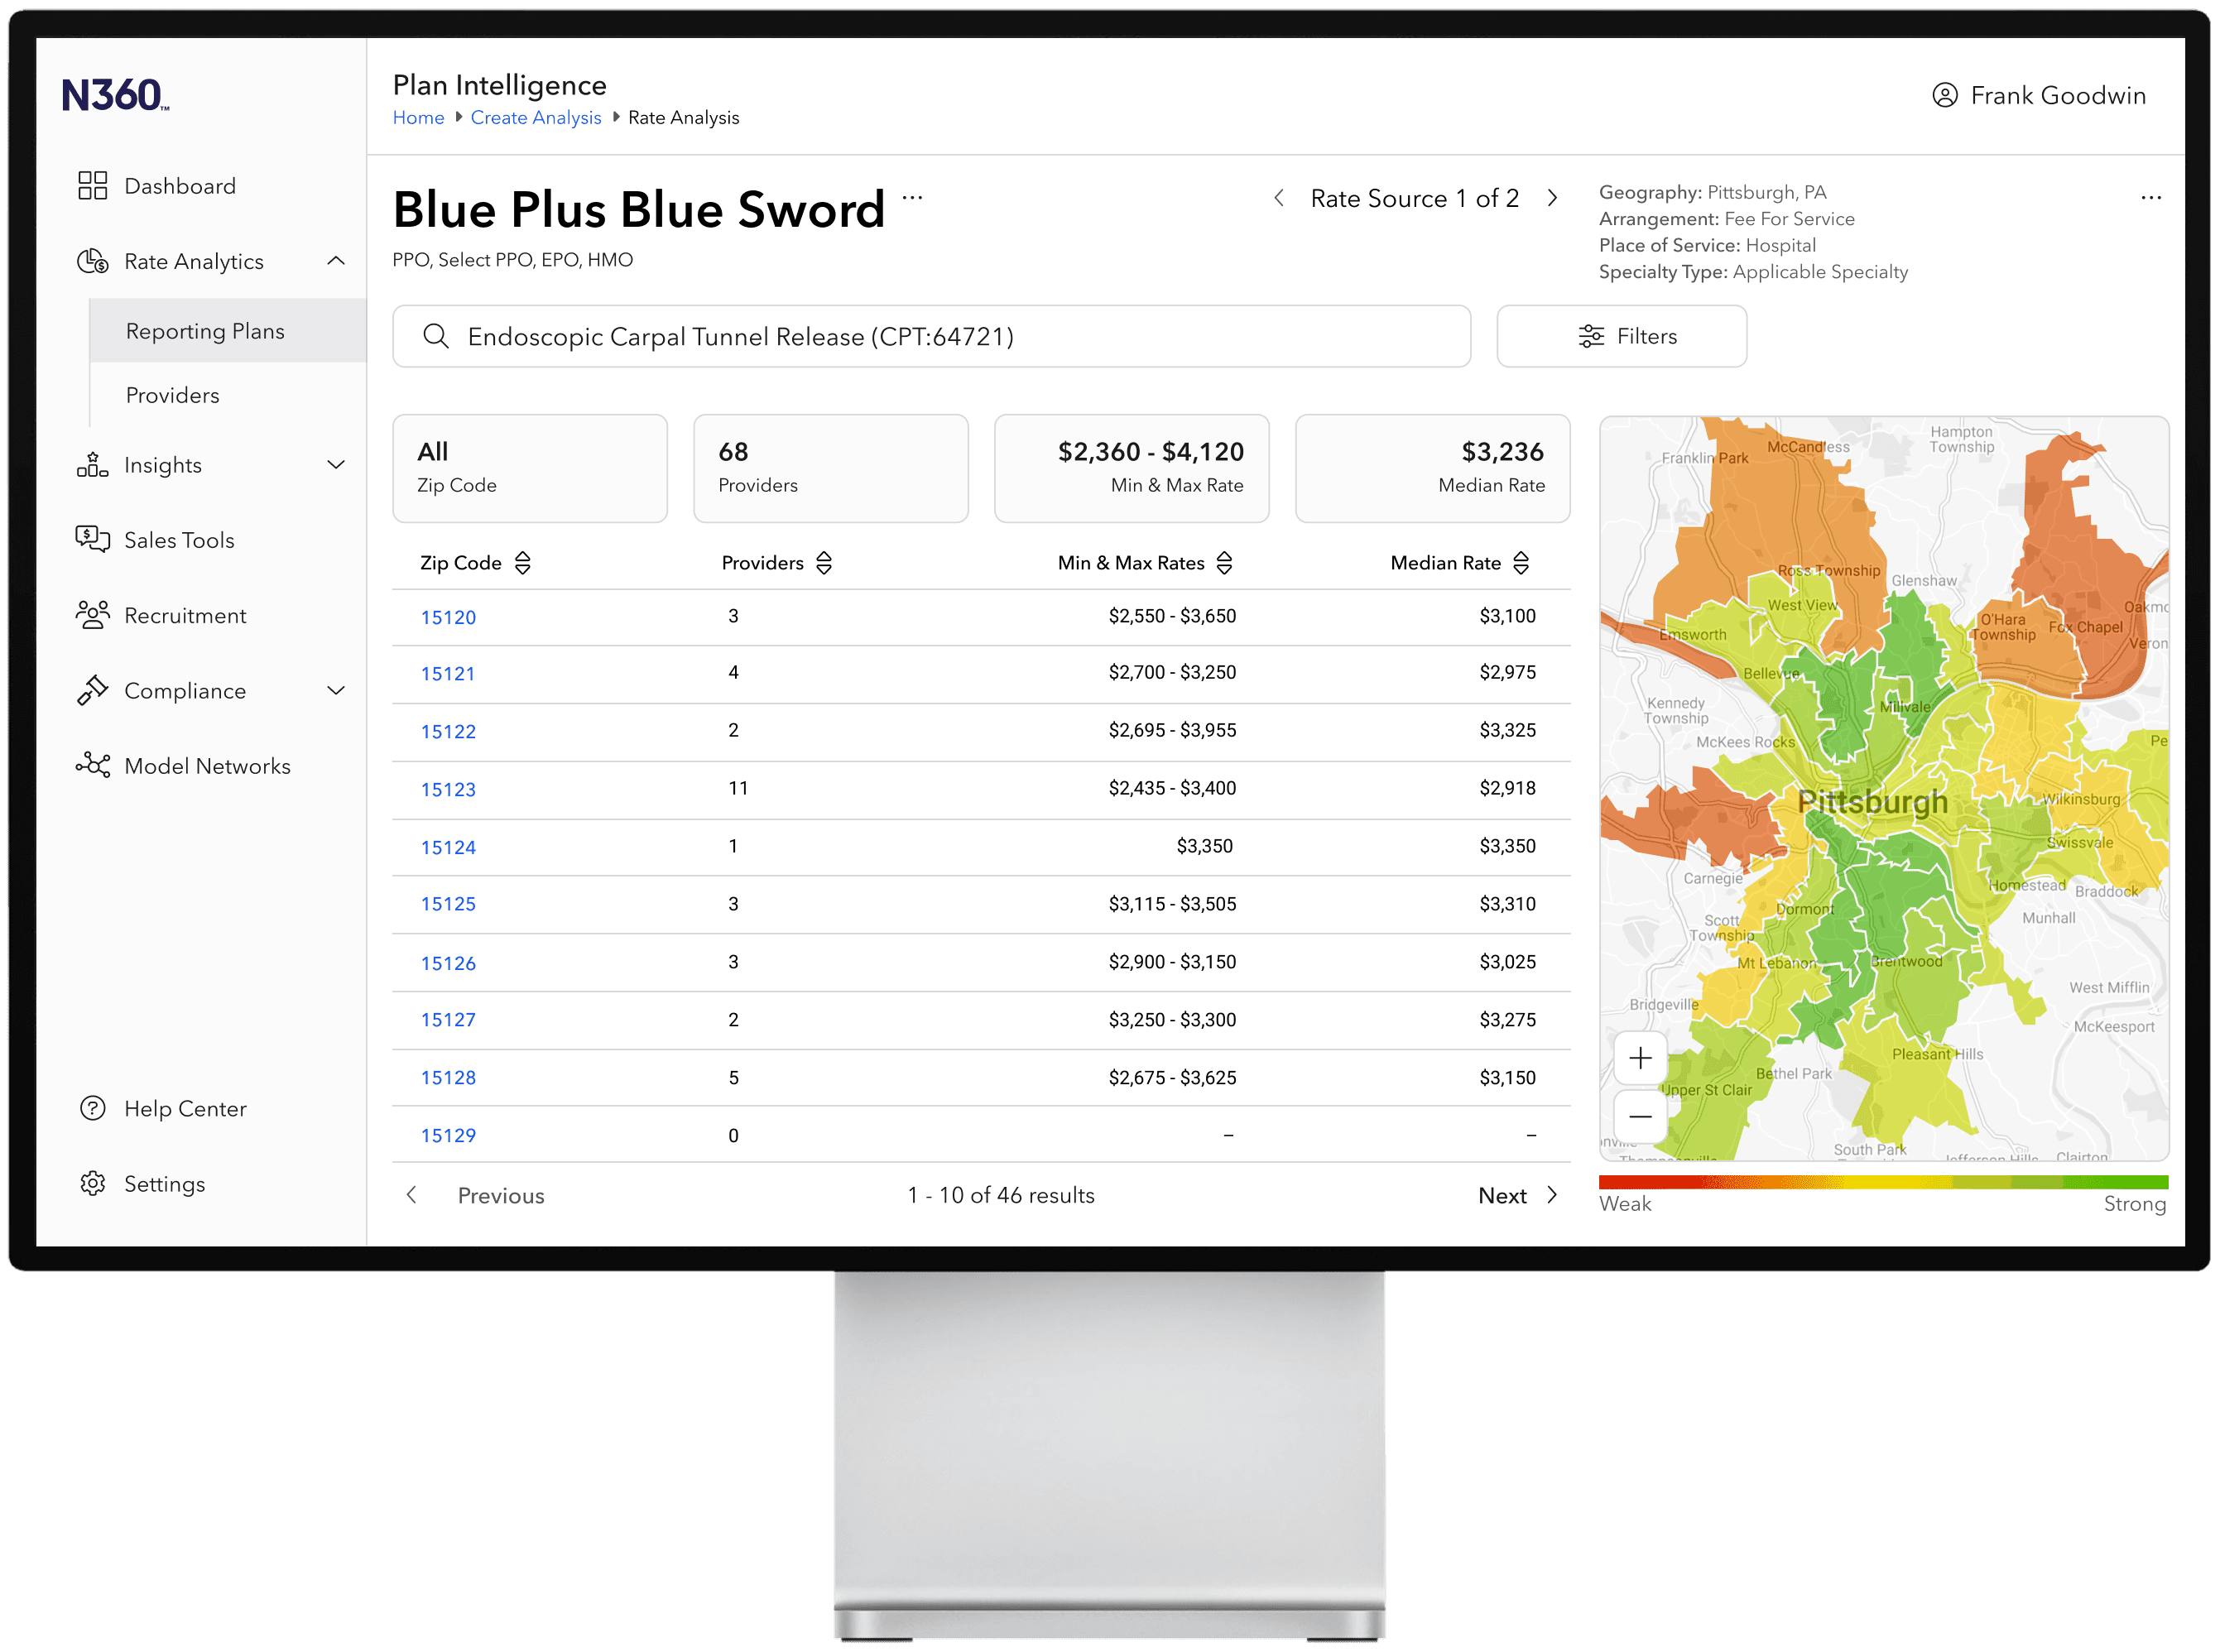The image size is (2220, 1652).
Task: Click the Sales Tools chat icon
Action: point(92,539)
